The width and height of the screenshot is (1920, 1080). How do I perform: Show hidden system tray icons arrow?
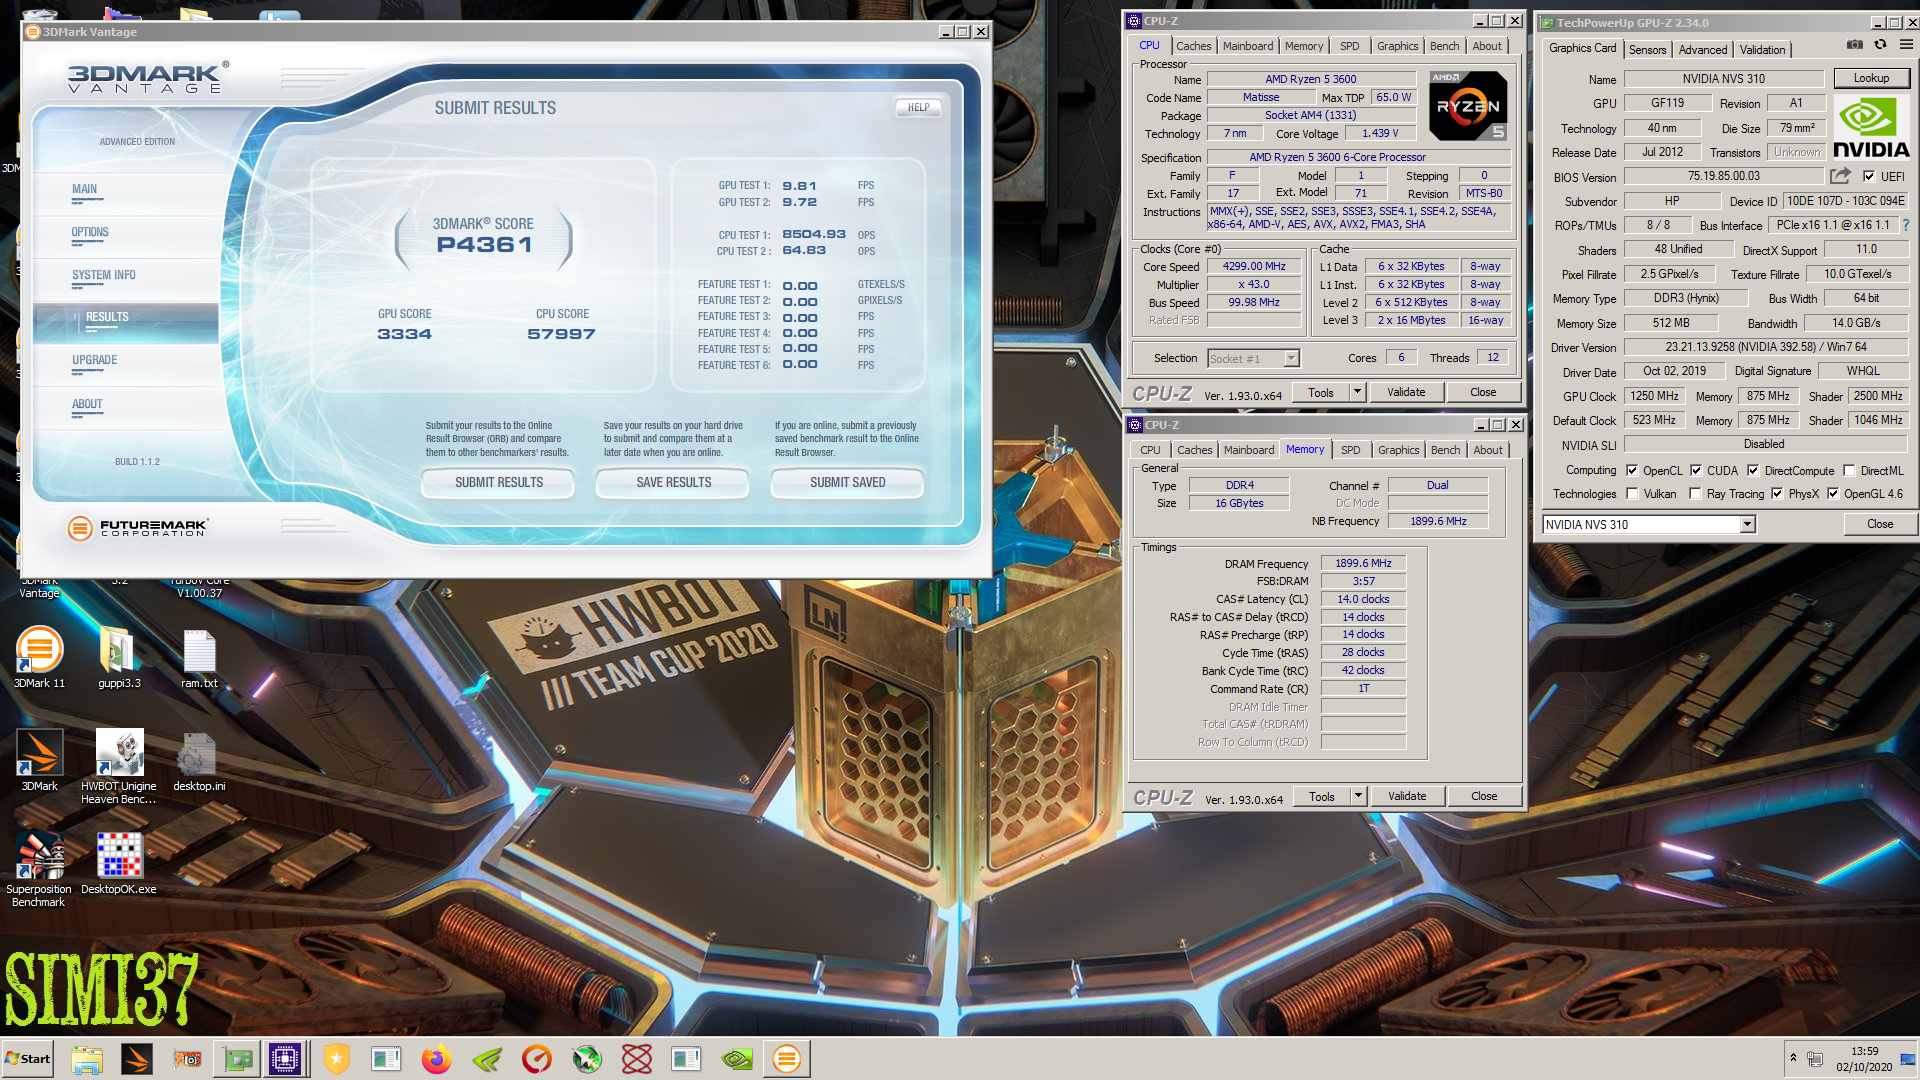(1793, 1058)
